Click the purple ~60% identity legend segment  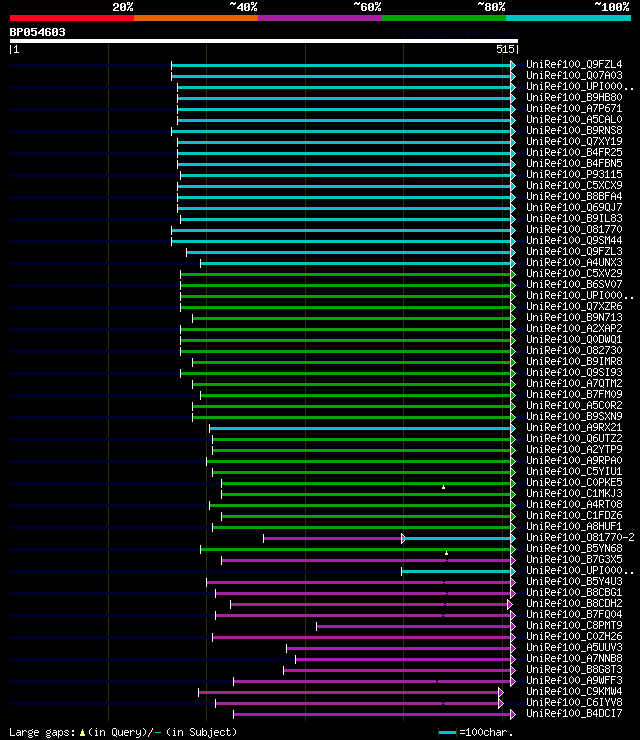tap(320, 18)
